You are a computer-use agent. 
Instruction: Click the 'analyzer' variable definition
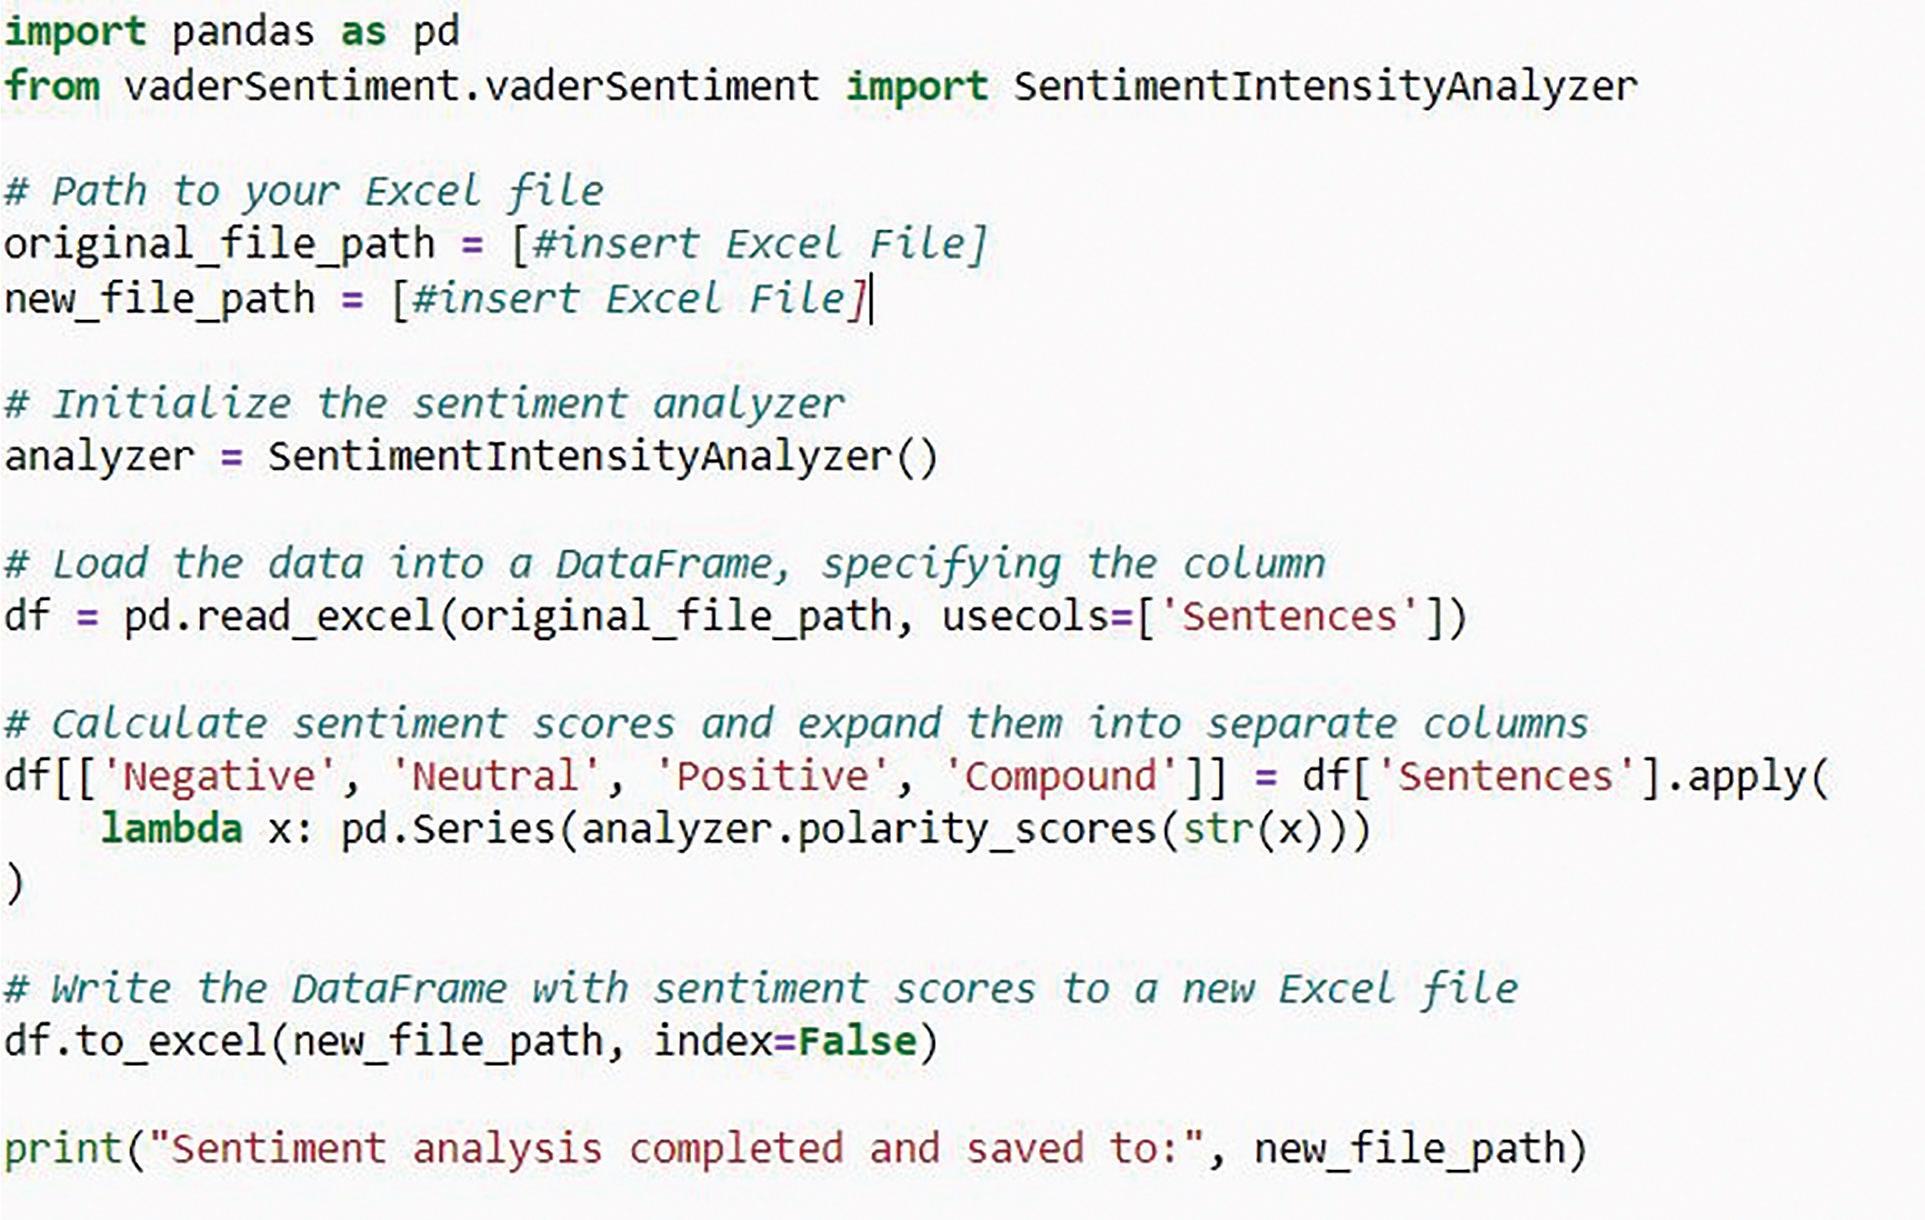point(99,458)
